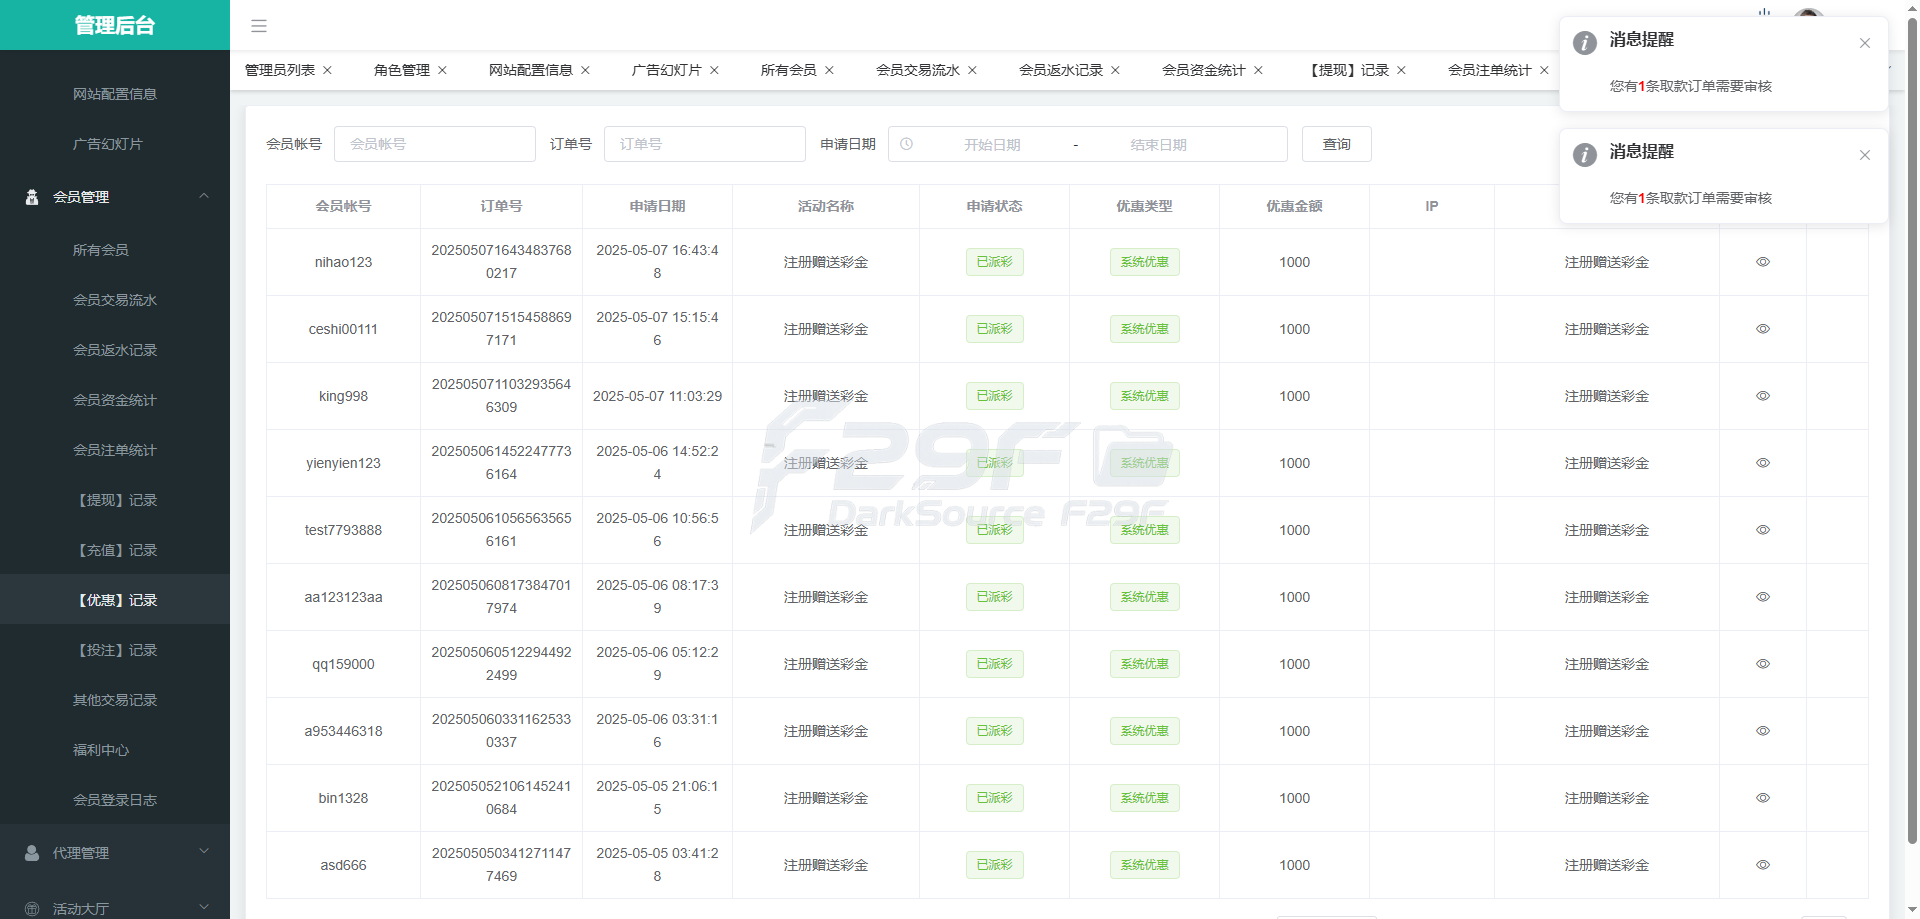Image resolution: width=1920 pixels, height=919 pixels.
Task: Open 网站配置信息 in sidebar
Action: [115, 94]
